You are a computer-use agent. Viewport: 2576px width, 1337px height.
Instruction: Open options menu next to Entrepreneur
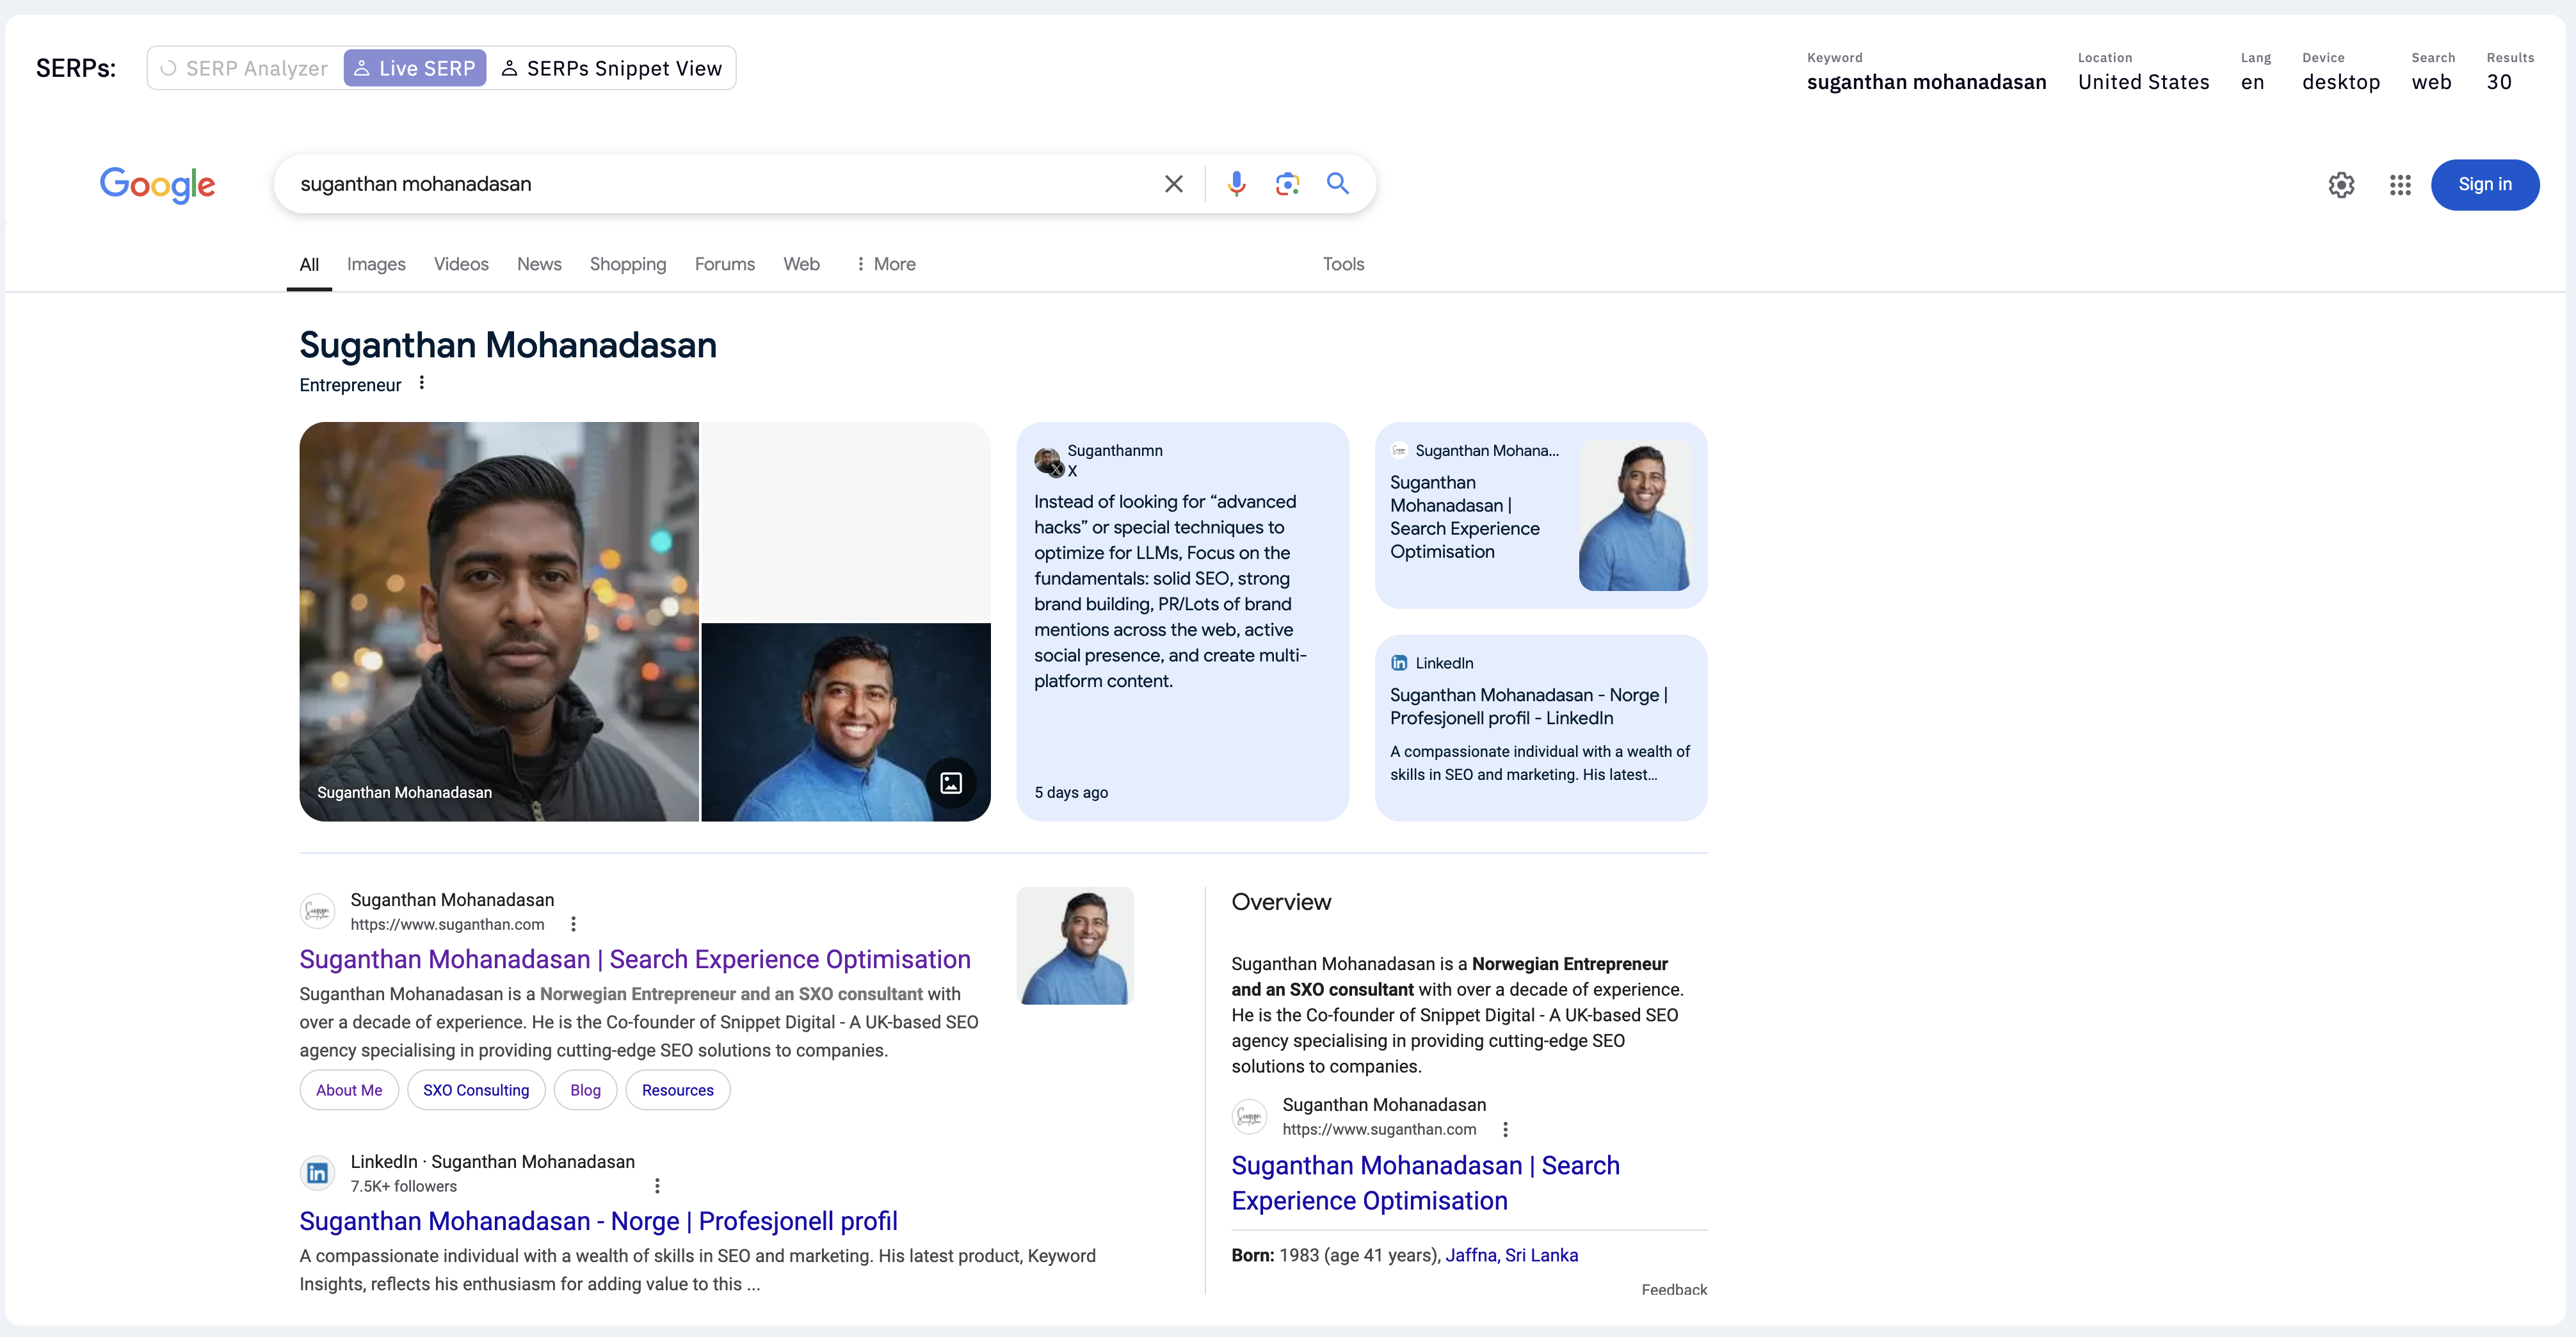tap(422, 383)
